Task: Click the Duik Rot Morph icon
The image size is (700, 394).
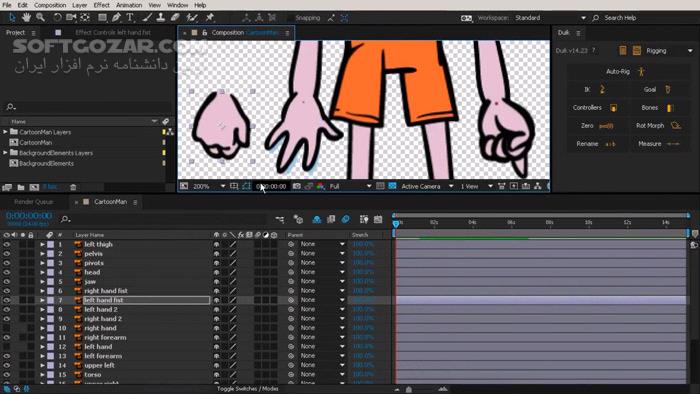Action: pos(676,126)
